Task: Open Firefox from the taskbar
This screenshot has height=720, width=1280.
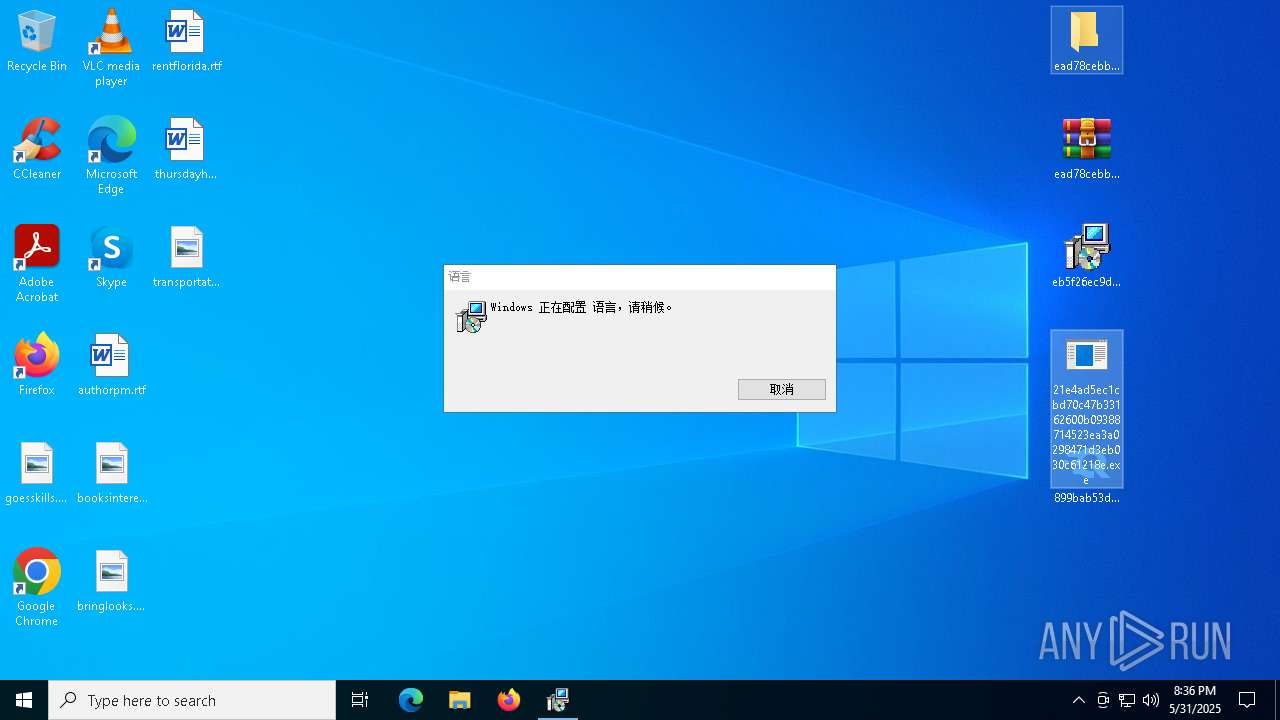Action: point(509,700)
